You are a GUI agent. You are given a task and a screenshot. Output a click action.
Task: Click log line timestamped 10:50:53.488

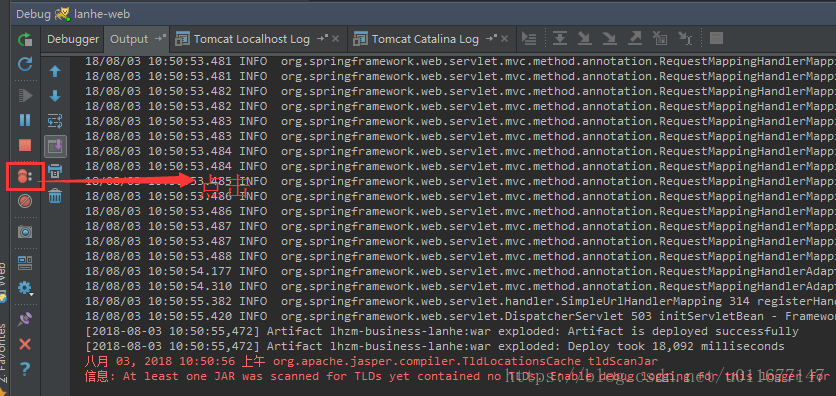point(461,256)
